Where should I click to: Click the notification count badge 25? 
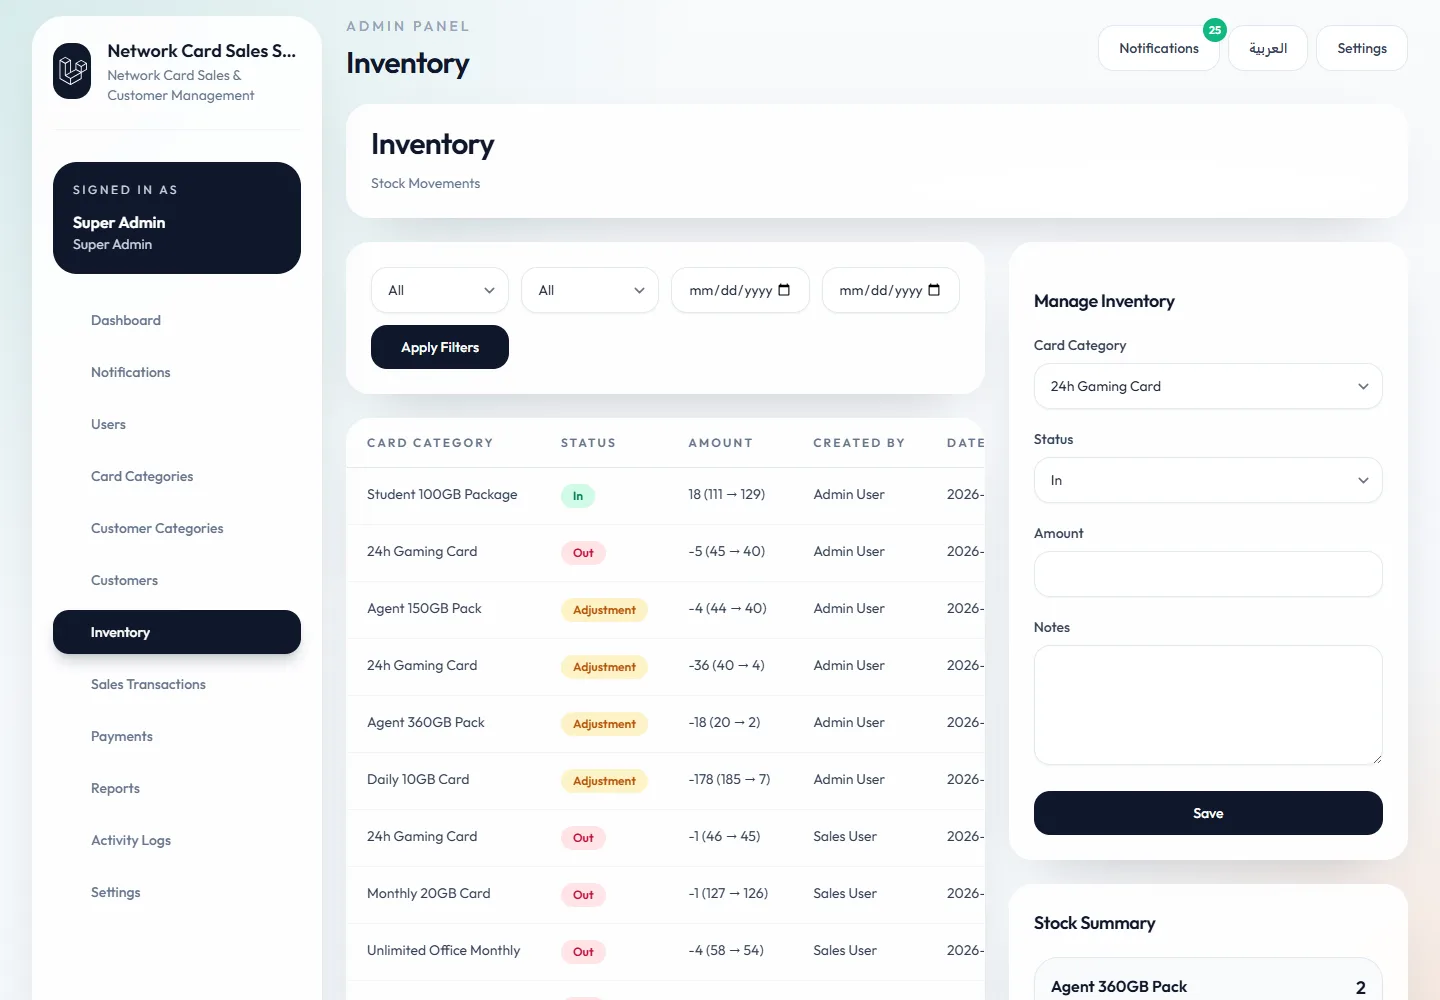pyautogui.click(x=1215, y=30)
